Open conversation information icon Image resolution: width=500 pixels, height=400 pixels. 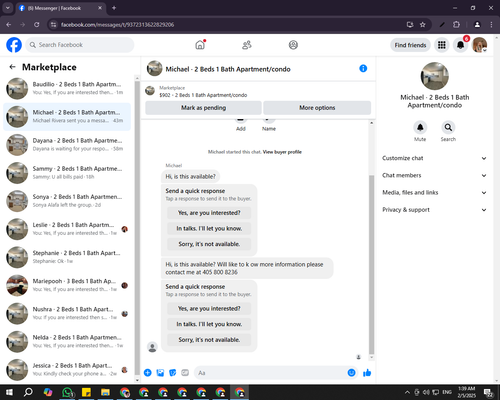tap(363, 68)
